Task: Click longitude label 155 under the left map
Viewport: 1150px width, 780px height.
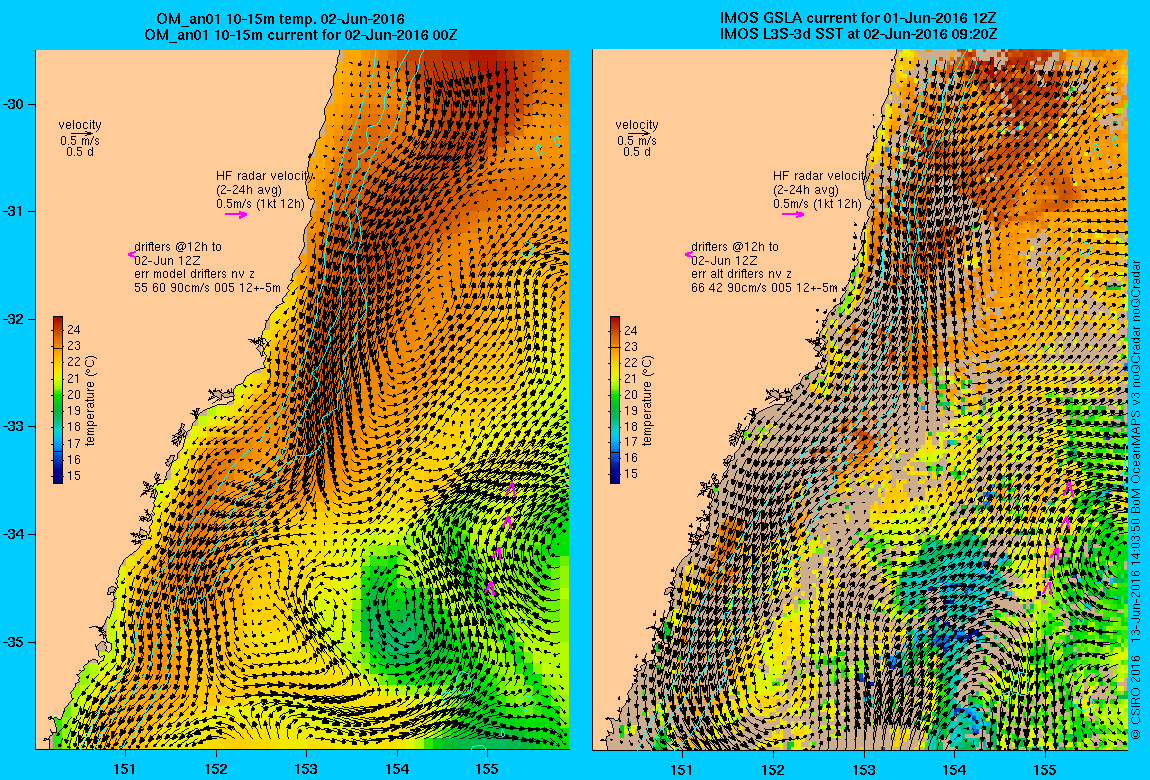Action: [x=488, y=769]
